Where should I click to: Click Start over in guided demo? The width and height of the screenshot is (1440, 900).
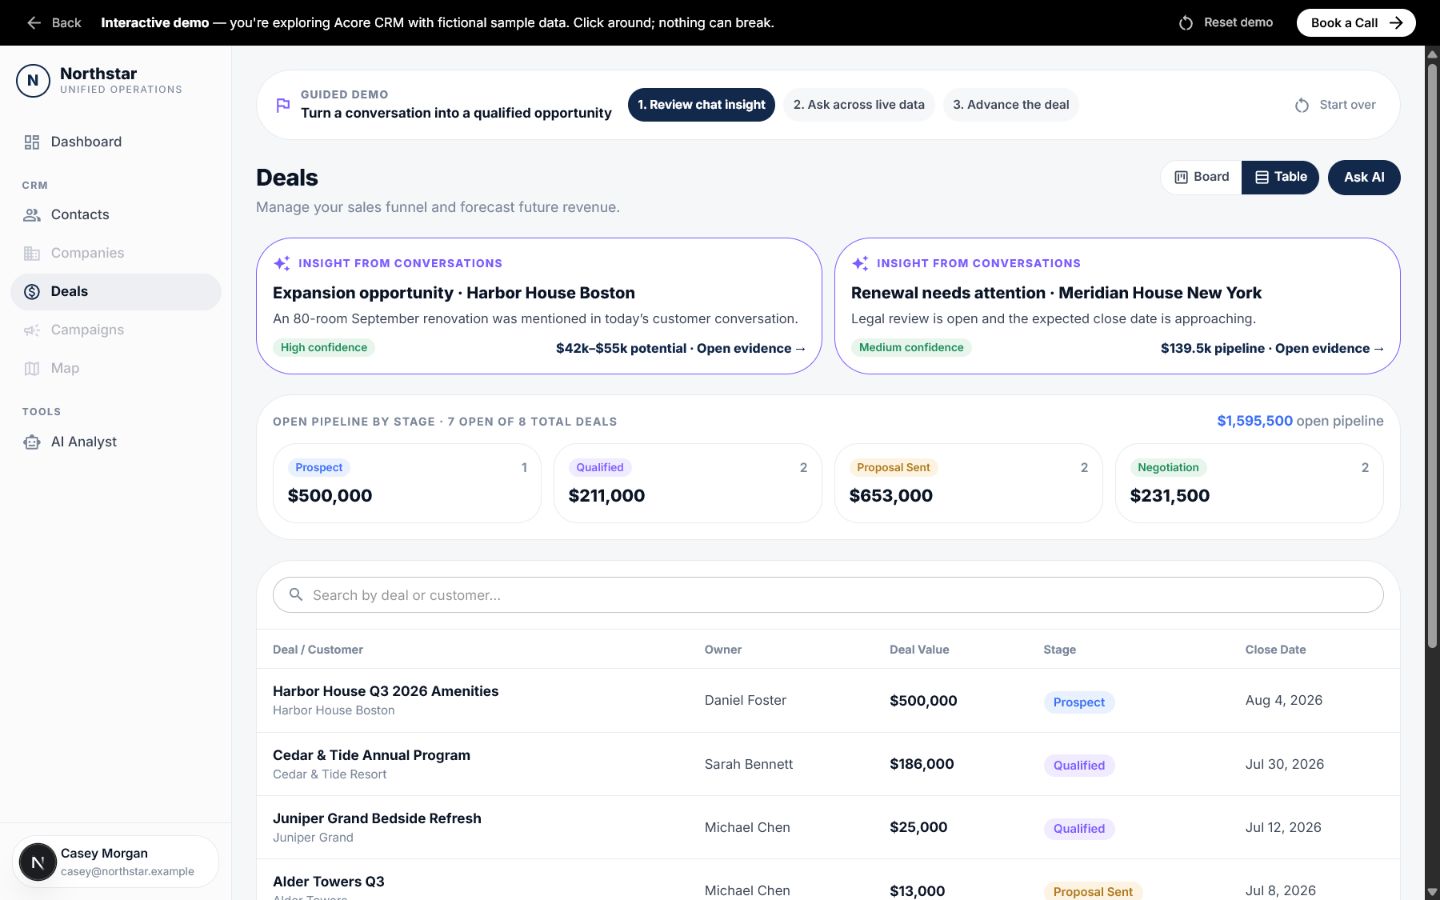pyautogui.click(x=1335, y=105)
